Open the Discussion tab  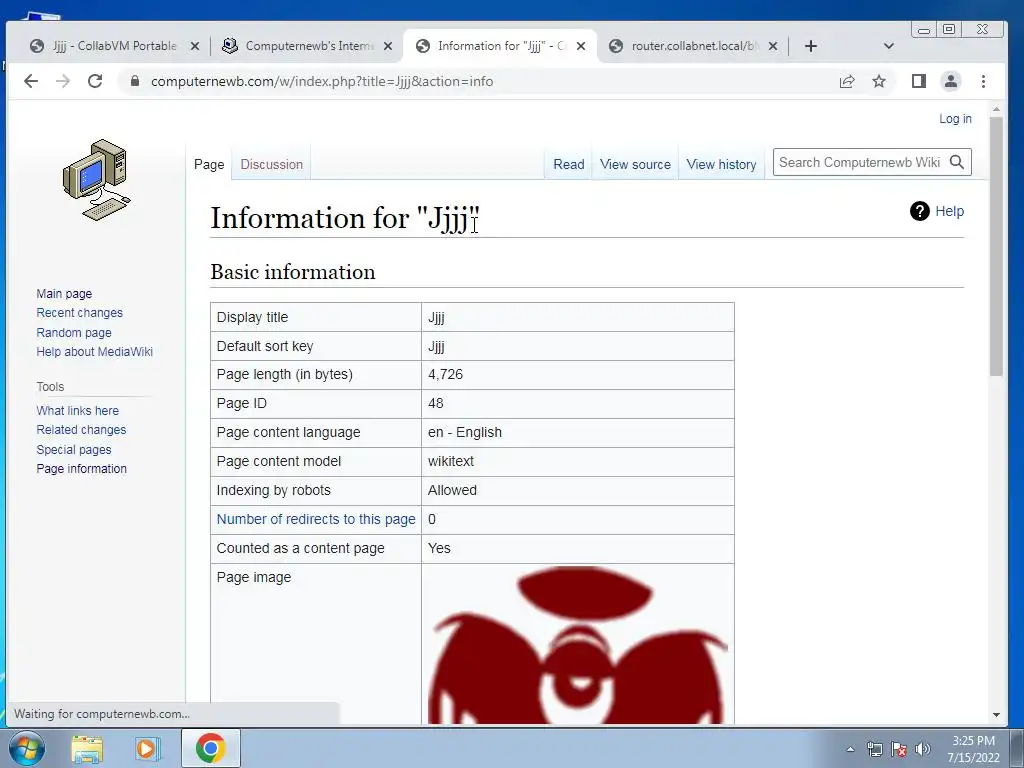[272, 165]
